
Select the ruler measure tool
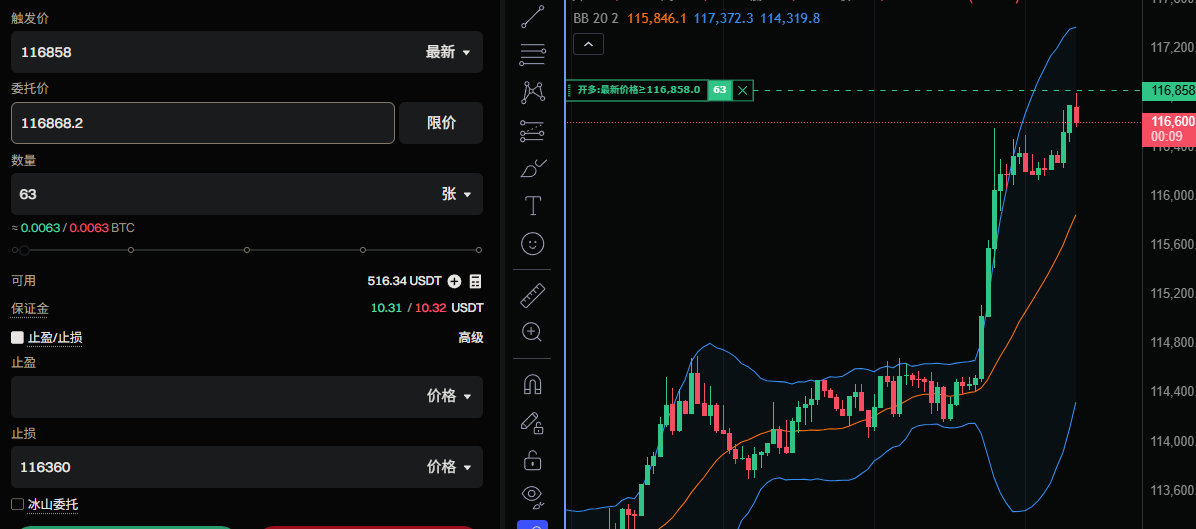[532, 295]
